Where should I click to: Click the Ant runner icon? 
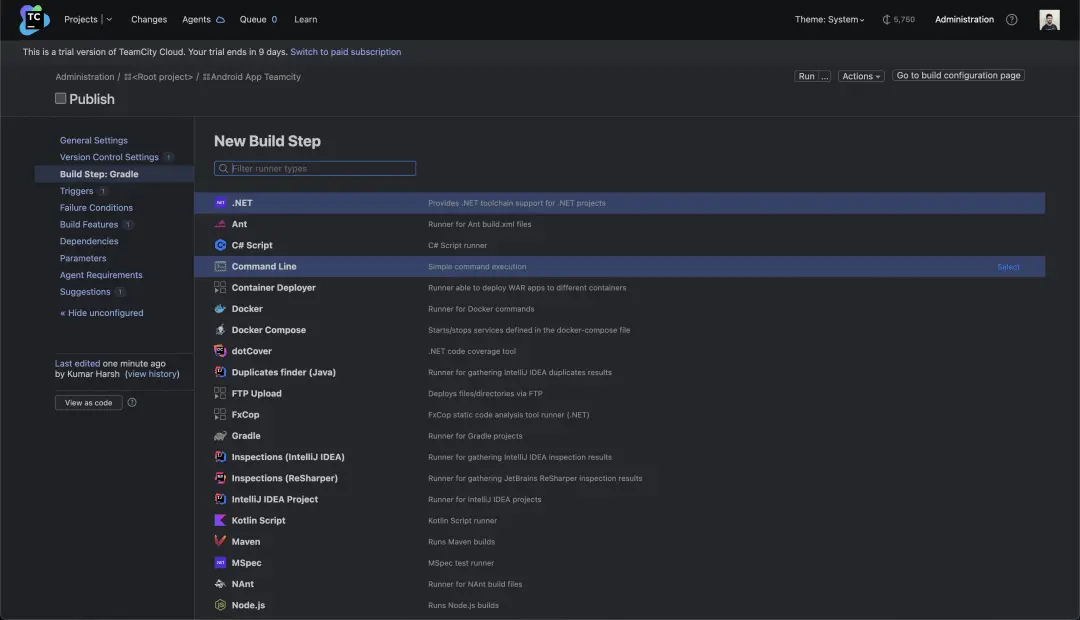click(220, 224)
